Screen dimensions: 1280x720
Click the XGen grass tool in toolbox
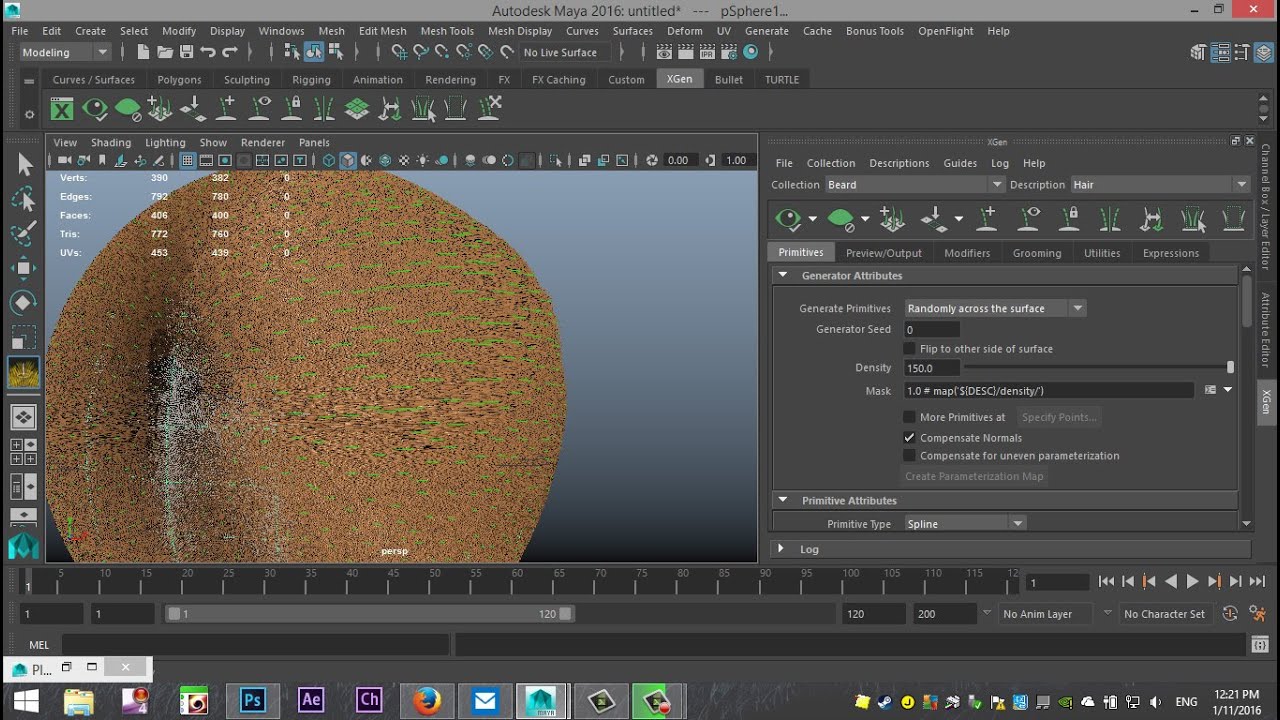24,373
